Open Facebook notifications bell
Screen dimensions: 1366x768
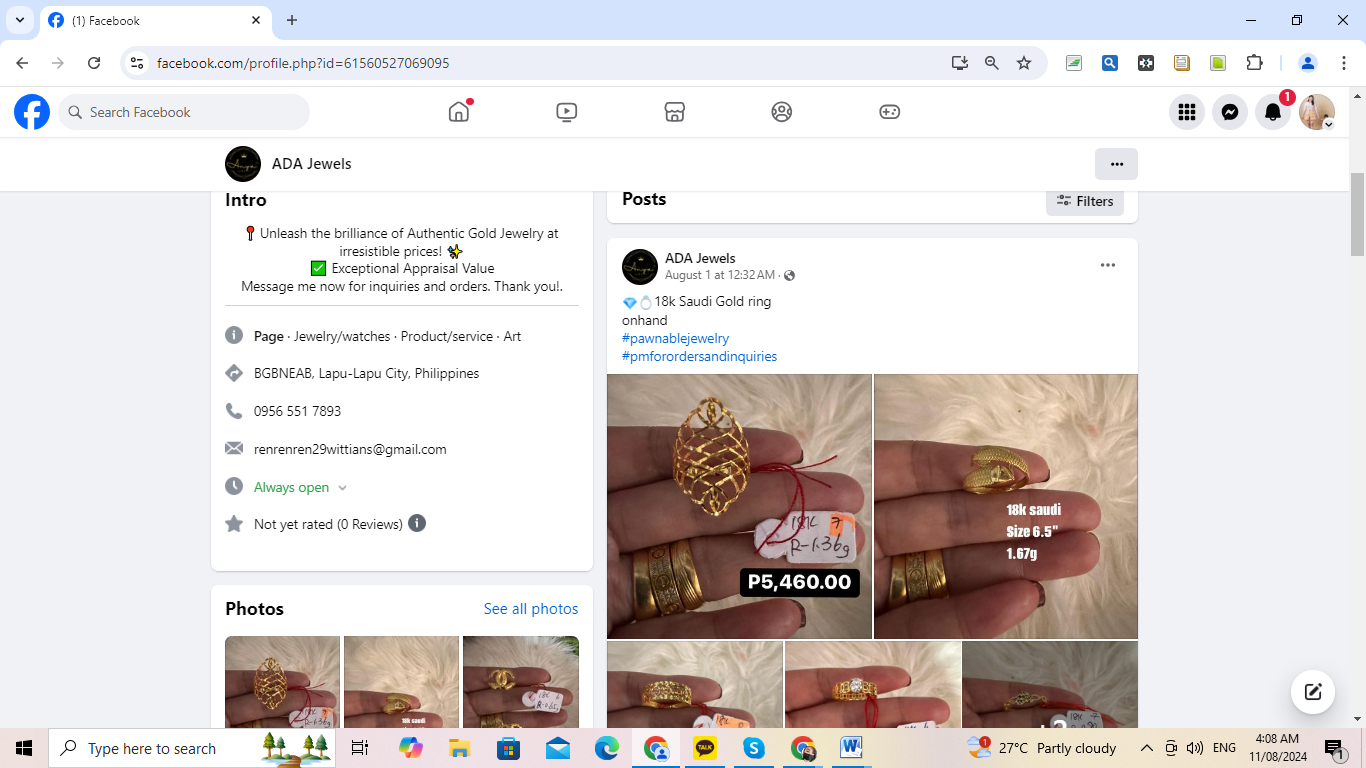[x=1273, y=112]
